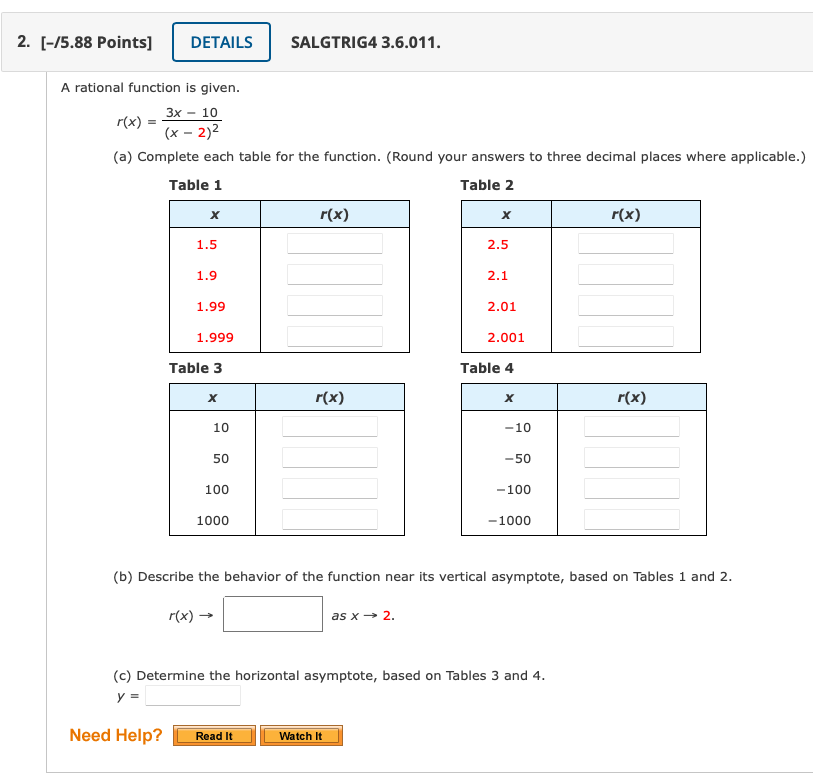Click Table 4 answer field for x = -1000
The height and width of the screenshot is (783, 813).
pos(631,518)
